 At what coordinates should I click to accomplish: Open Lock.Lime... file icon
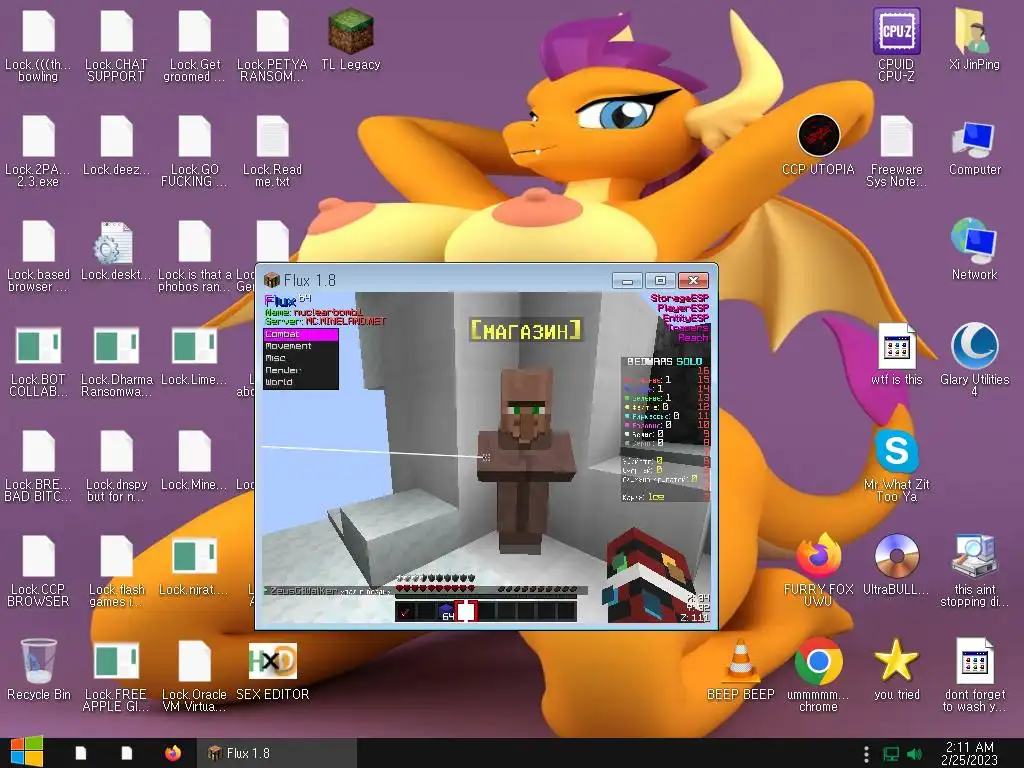pyautogui.click(x=194, y=346)
